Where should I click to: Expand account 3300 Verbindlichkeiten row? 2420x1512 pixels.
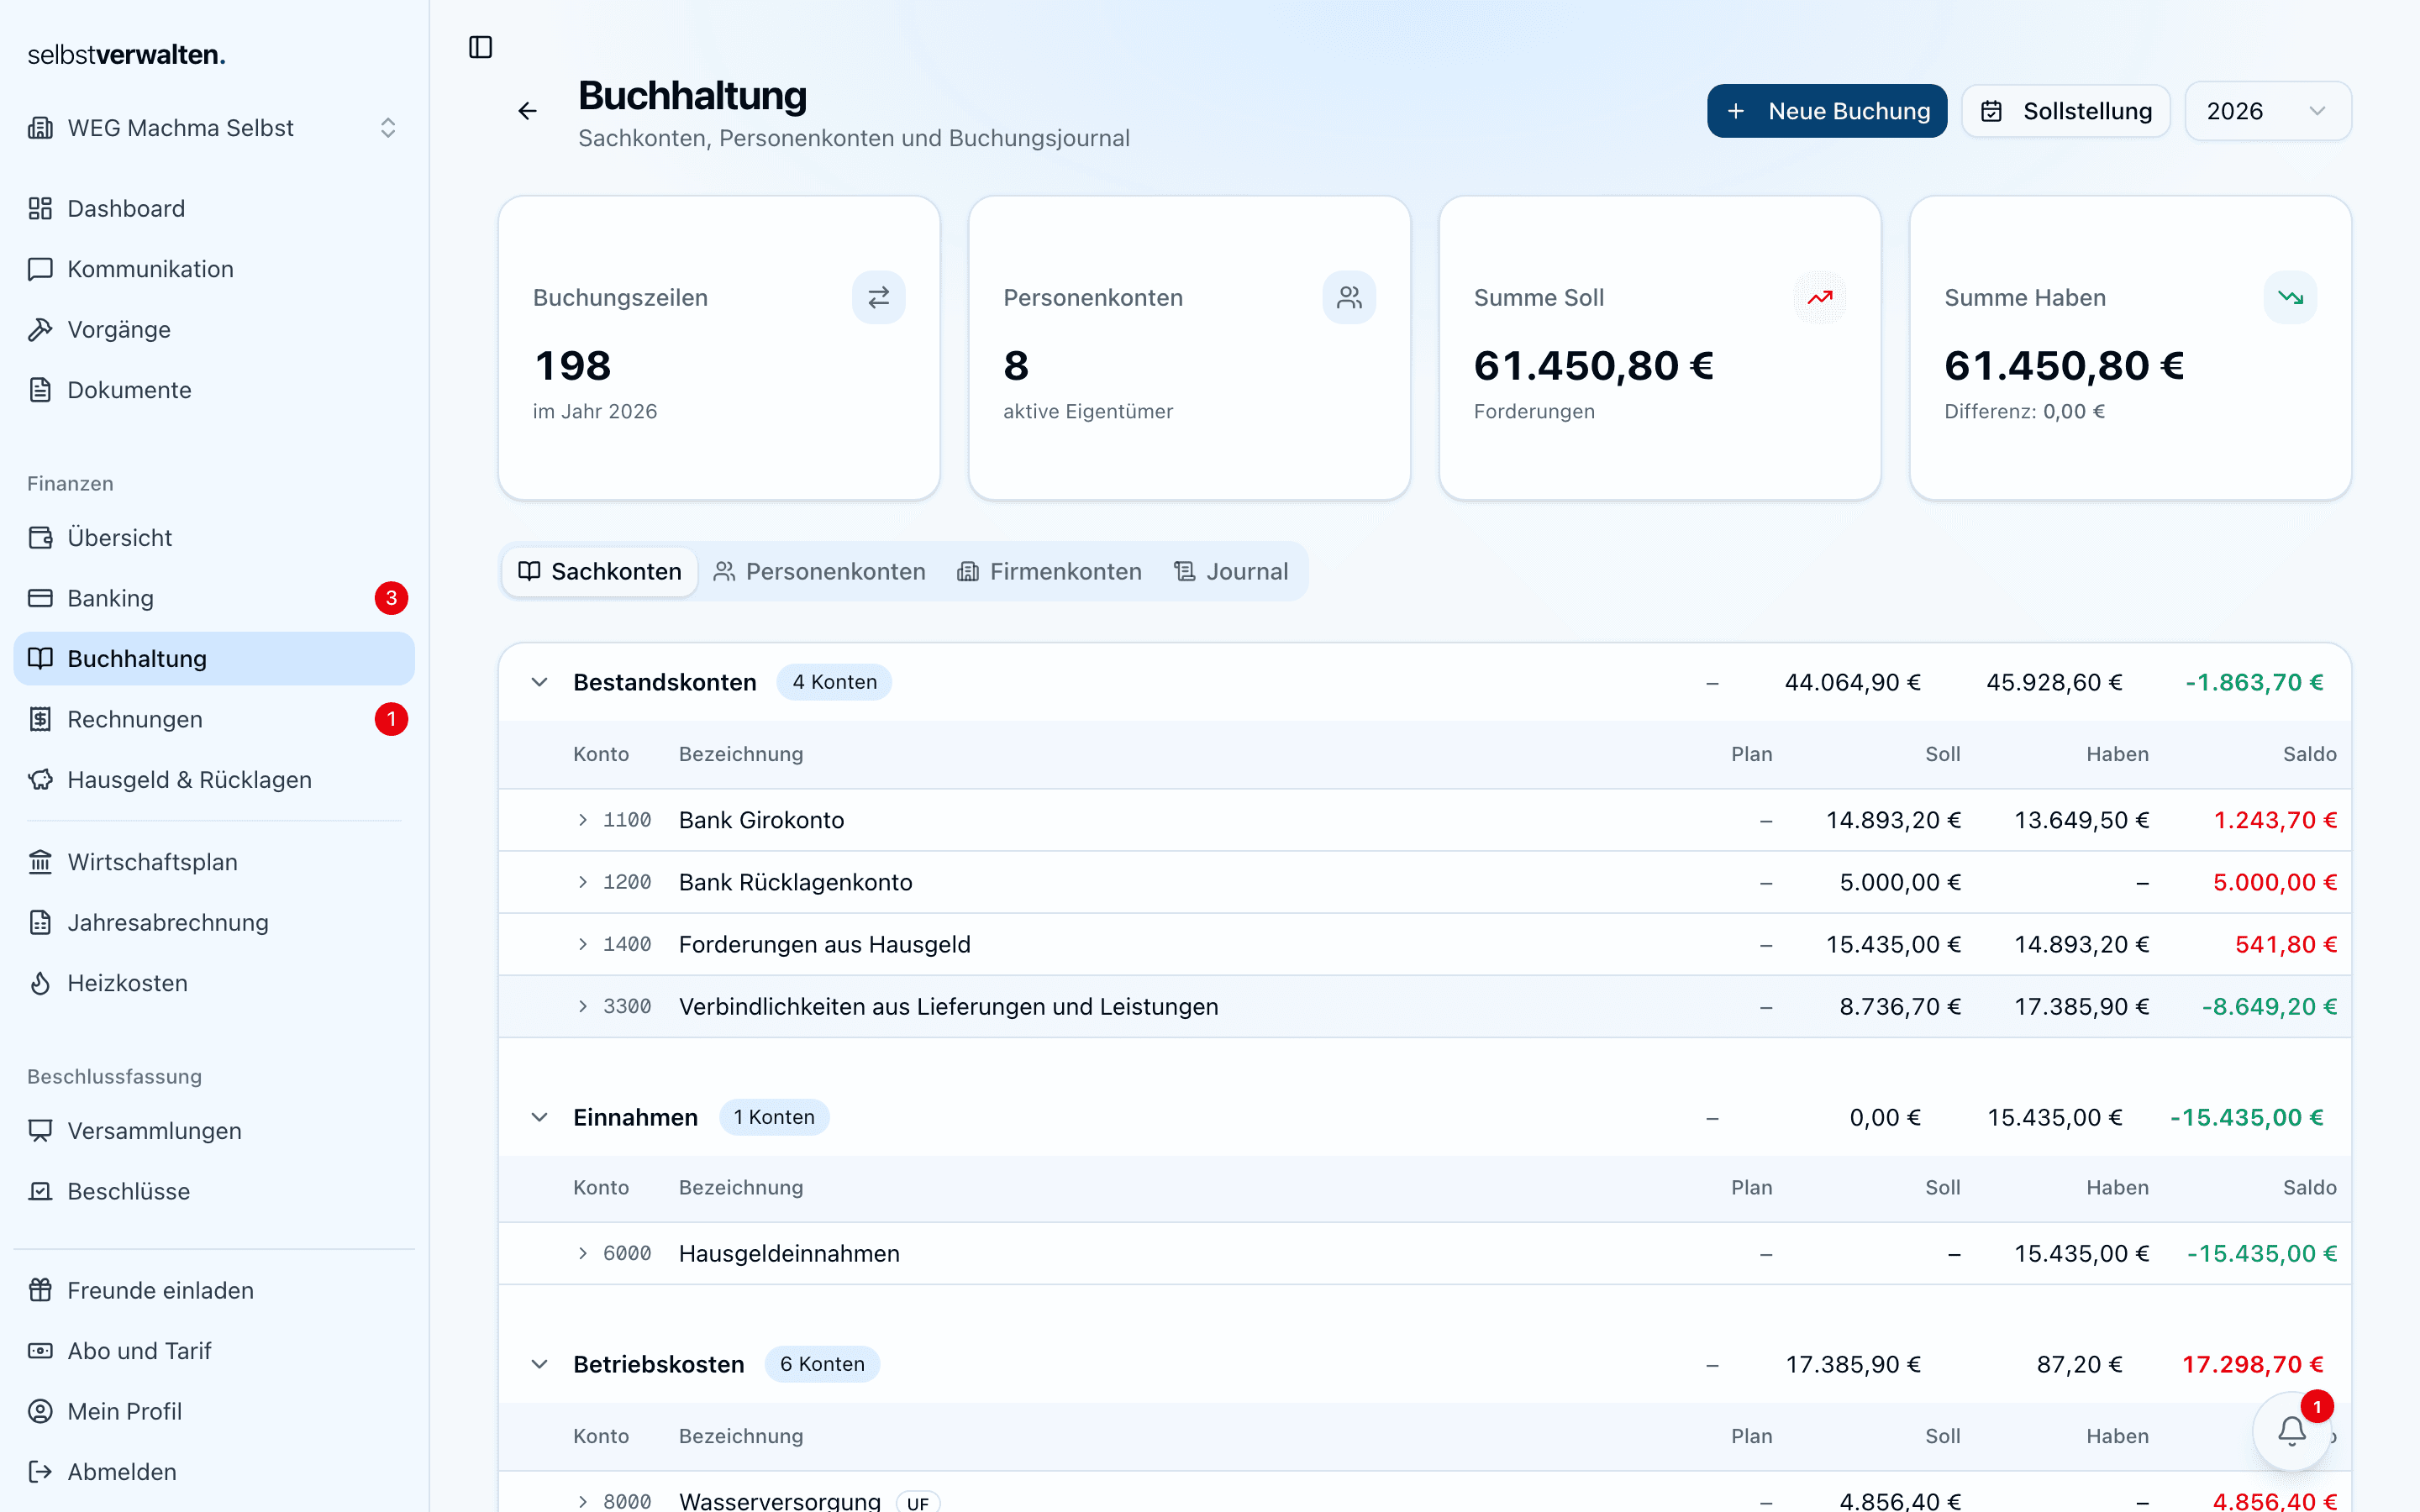tap(583, 1006)
